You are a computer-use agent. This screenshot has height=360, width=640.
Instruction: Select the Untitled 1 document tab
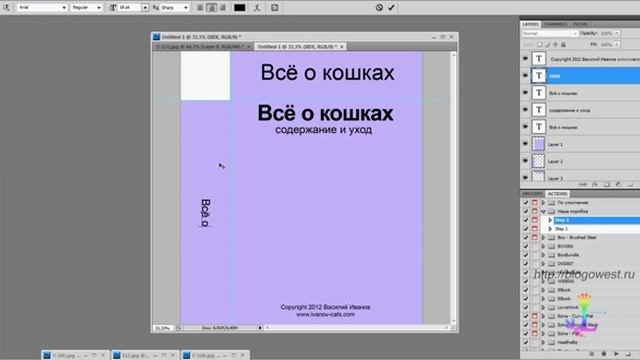pyautogui.click(x=300, y=47)
